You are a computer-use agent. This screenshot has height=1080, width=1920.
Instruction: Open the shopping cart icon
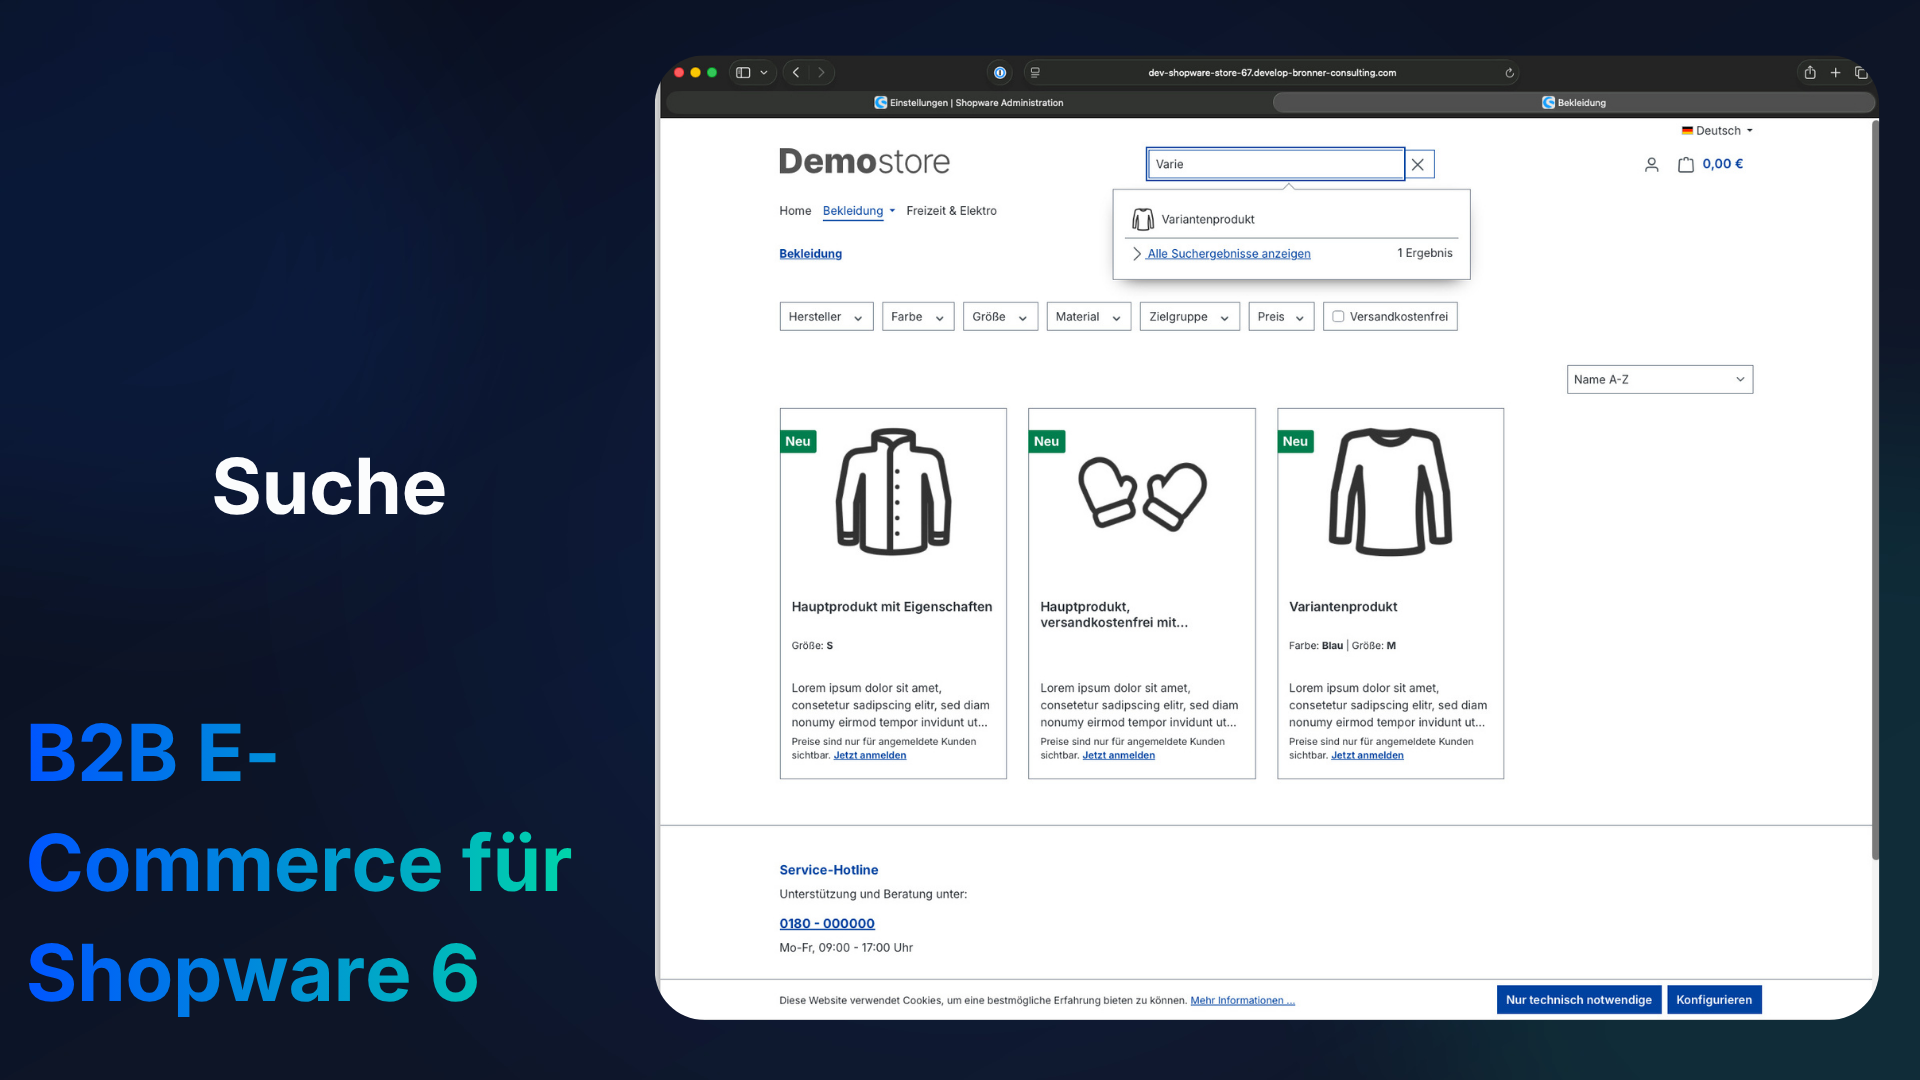(1686, 165)
